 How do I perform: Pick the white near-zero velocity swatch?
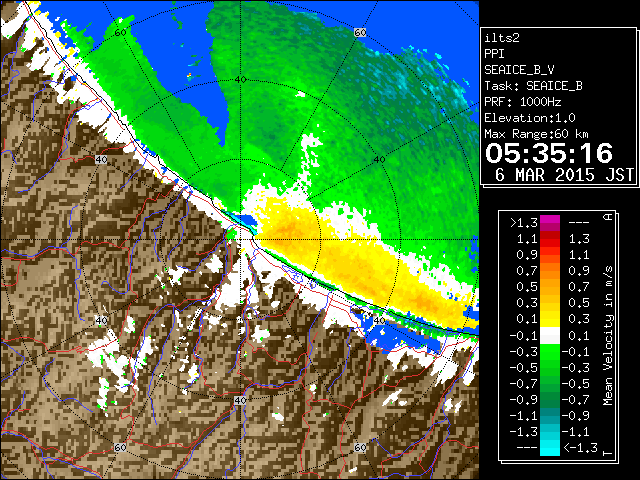(550, 336)
